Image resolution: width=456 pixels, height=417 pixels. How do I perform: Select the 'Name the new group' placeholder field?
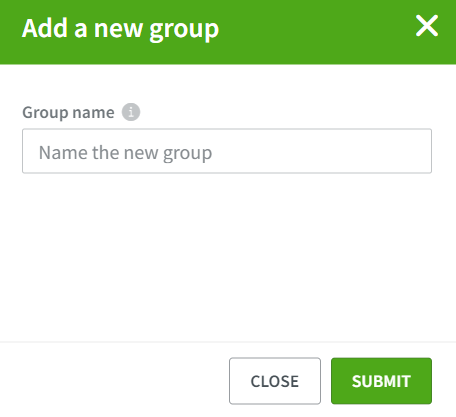click(x=227, y=151)
